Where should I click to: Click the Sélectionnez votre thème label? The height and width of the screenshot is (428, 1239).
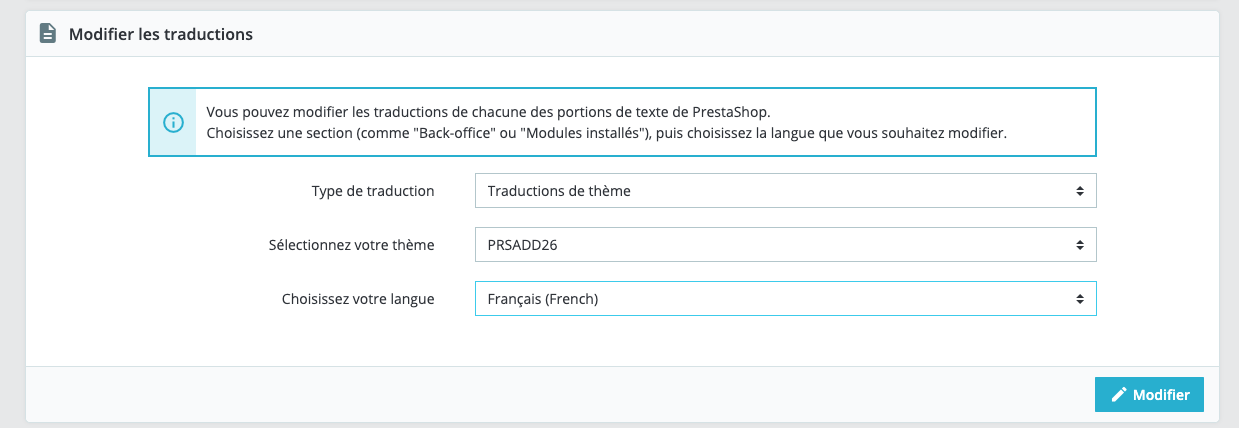point(351,244)
